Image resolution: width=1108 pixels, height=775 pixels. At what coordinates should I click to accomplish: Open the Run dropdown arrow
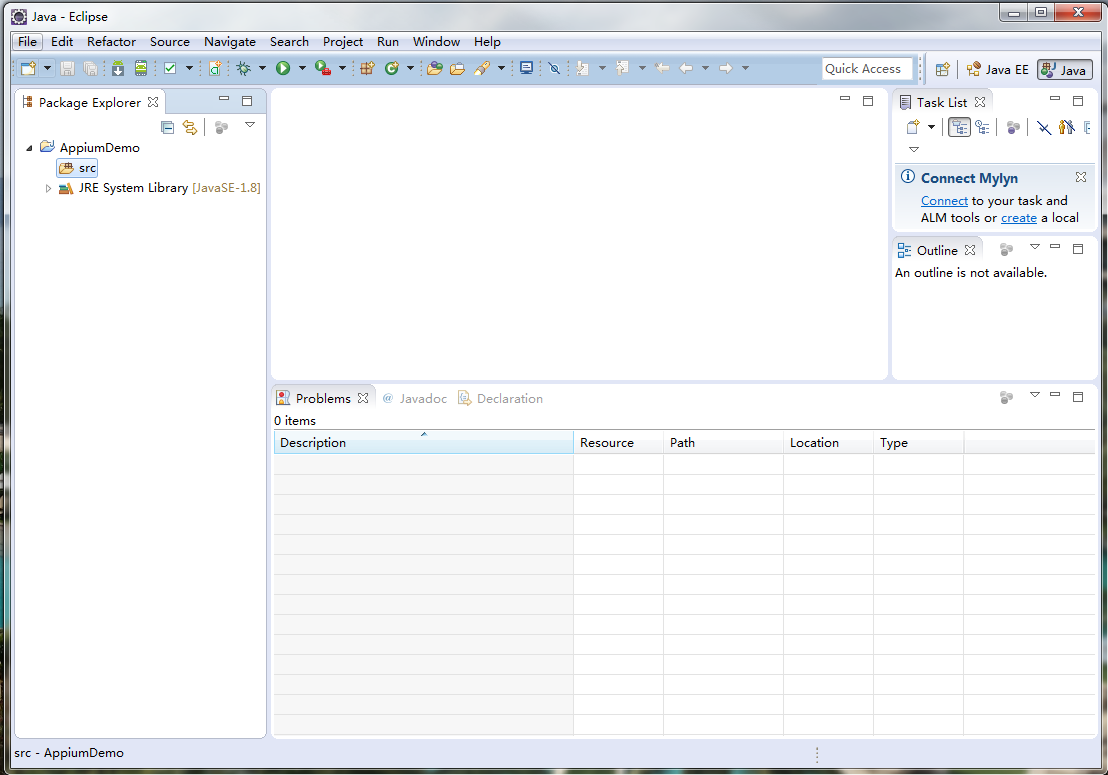pyautogui.click(x=302, y=69)
